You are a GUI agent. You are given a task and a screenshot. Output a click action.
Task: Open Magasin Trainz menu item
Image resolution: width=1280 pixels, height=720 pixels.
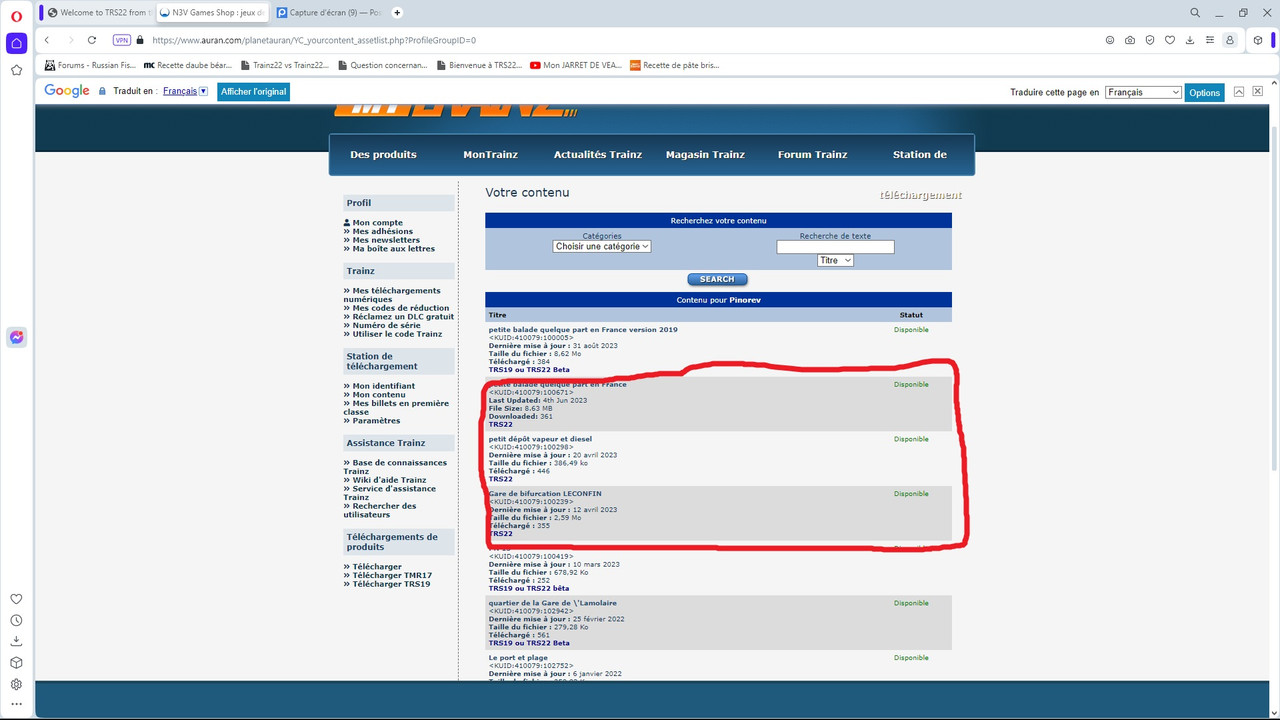pos(705,155)
